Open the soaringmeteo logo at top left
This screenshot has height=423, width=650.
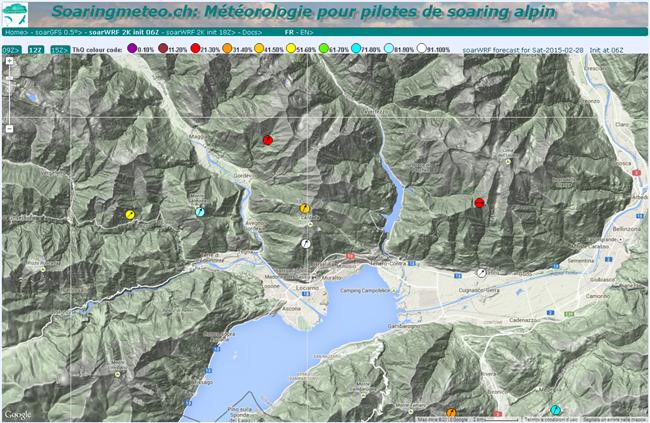click(15, 14)
